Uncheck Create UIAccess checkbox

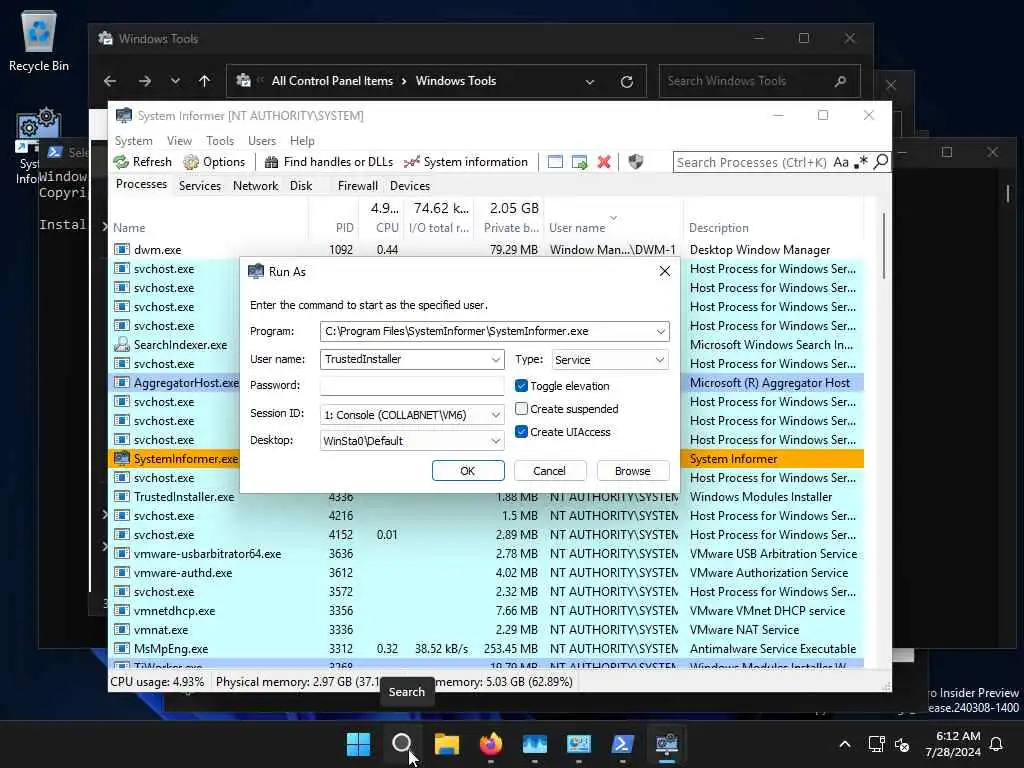tap(521, 432)
